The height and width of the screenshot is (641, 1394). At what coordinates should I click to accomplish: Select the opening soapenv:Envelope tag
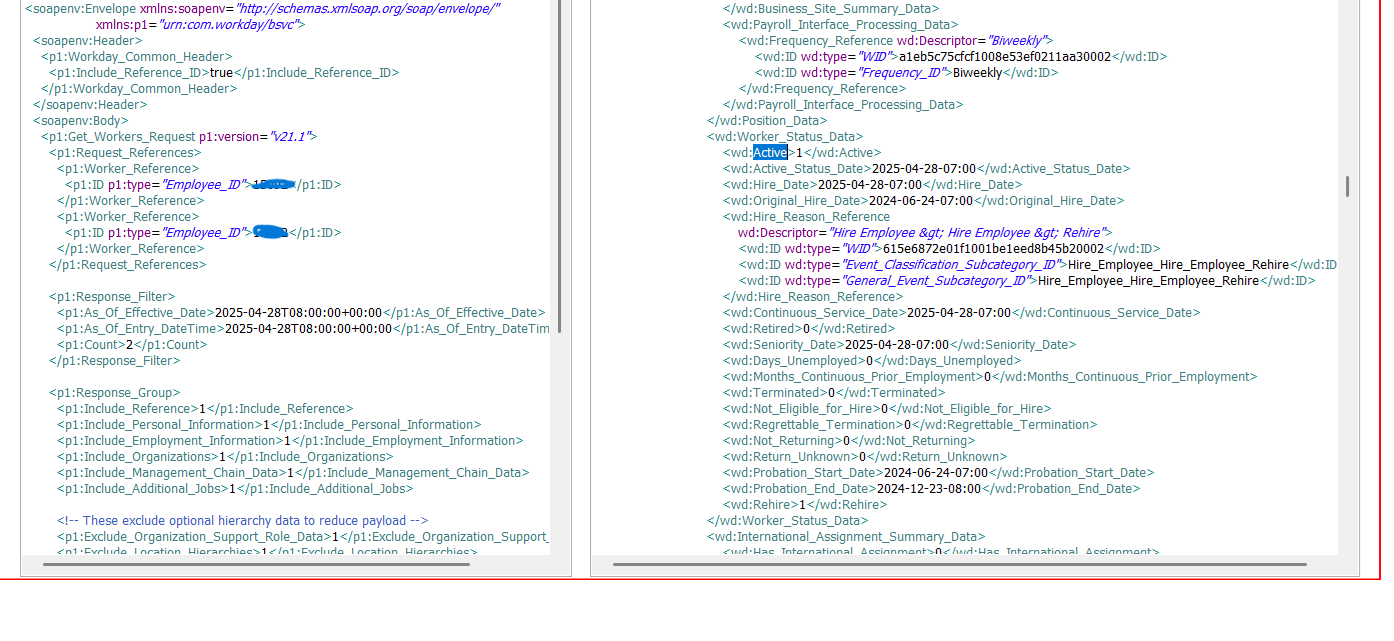click(x=263, y=8)
